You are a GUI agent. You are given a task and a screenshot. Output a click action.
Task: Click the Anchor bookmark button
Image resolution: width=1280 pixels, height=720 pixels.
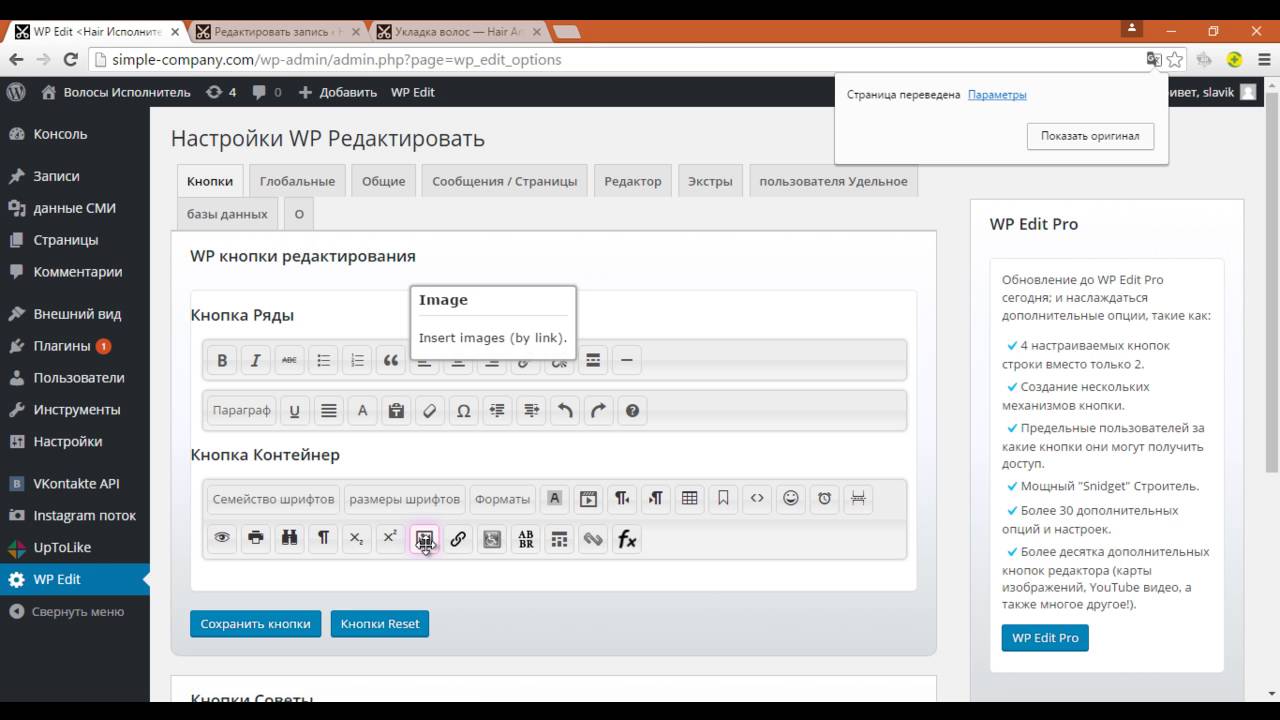click(723, 499)
